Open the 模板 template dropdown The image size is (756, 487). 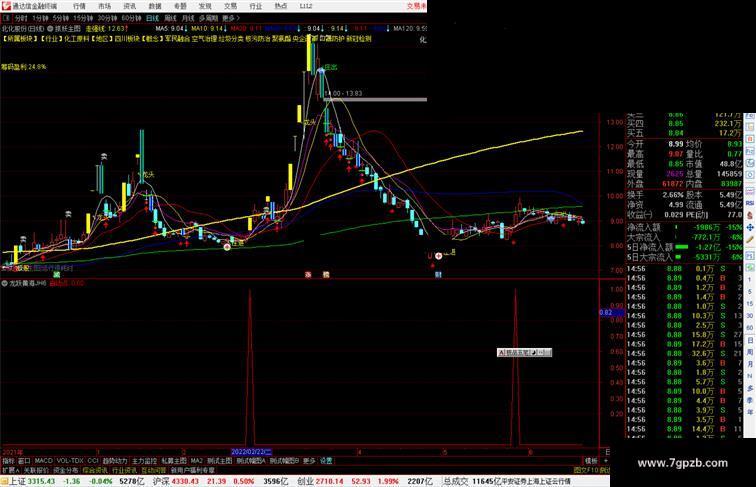click(x=591, y=461)
